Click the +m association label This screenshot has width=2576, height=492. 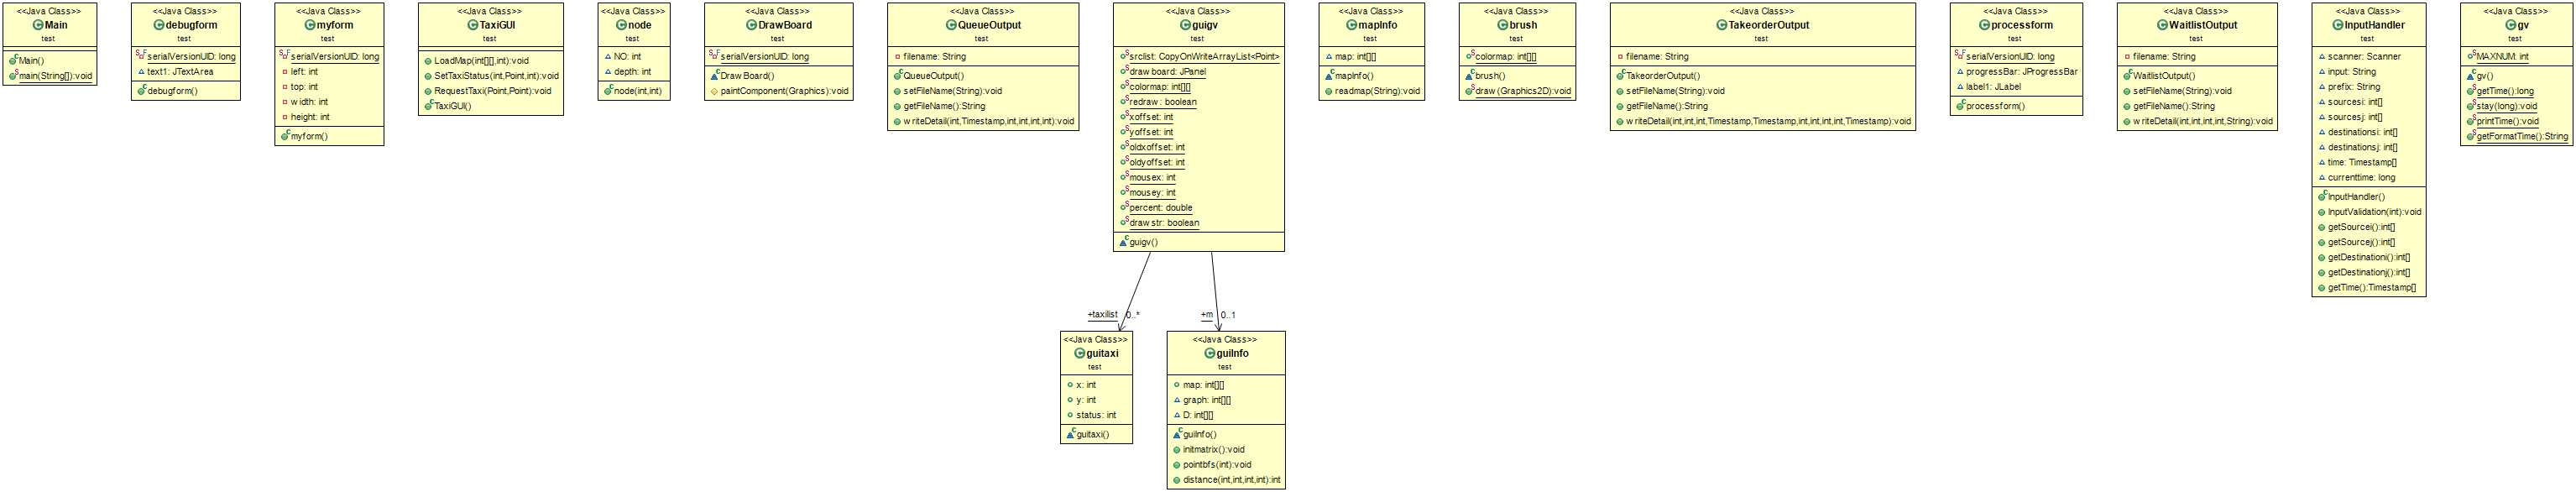(1207, 315)
